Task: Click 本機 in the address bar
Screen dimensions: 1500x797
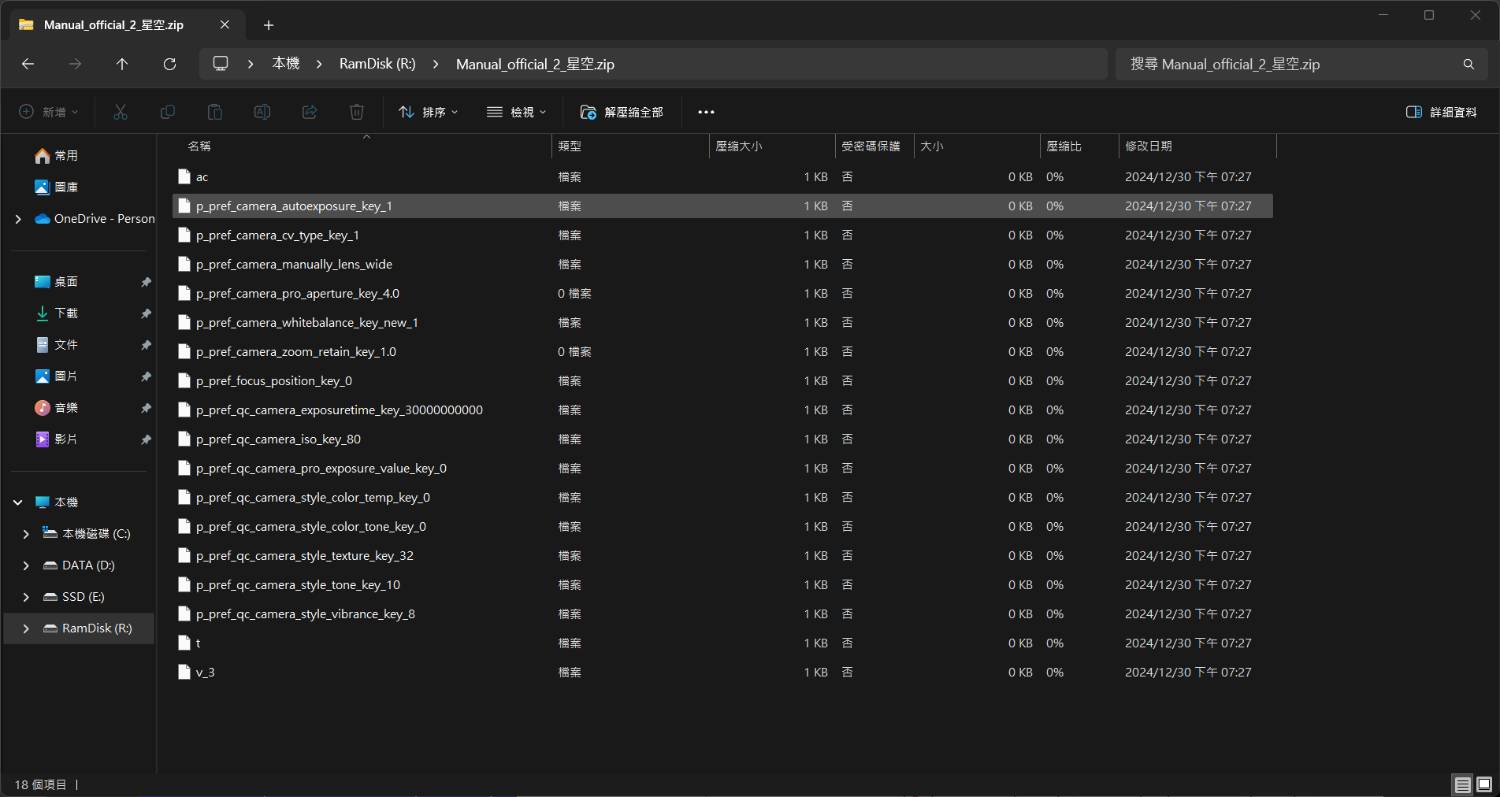Action: [285, 64]
